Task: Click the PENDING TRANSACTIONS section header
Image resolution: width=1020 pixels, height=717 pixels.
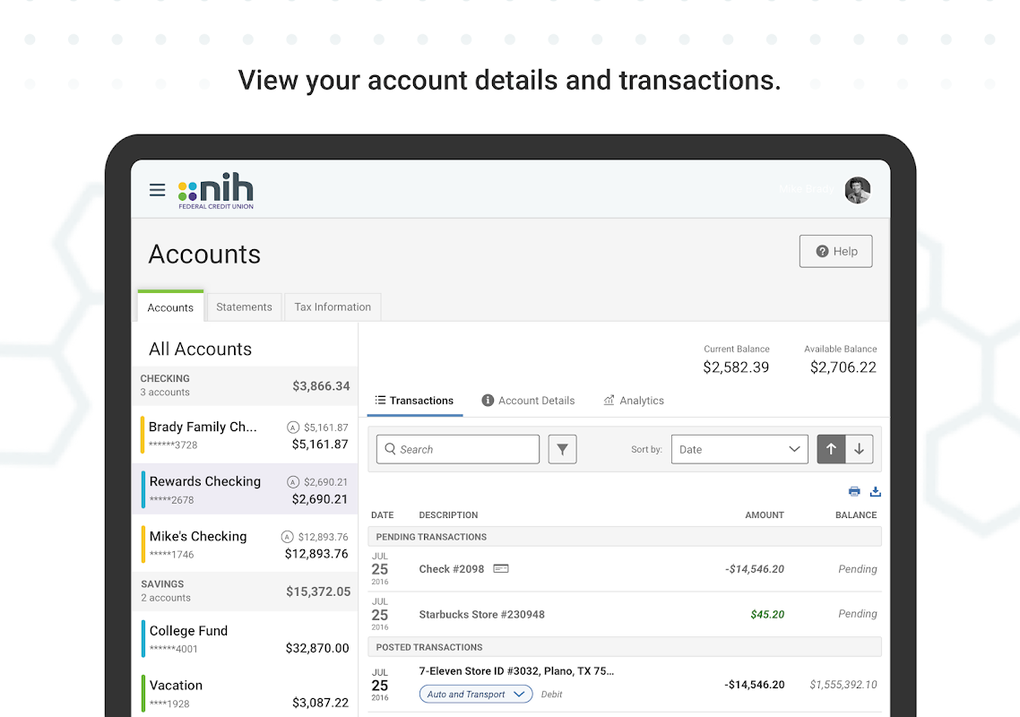Action: (624, 537)
